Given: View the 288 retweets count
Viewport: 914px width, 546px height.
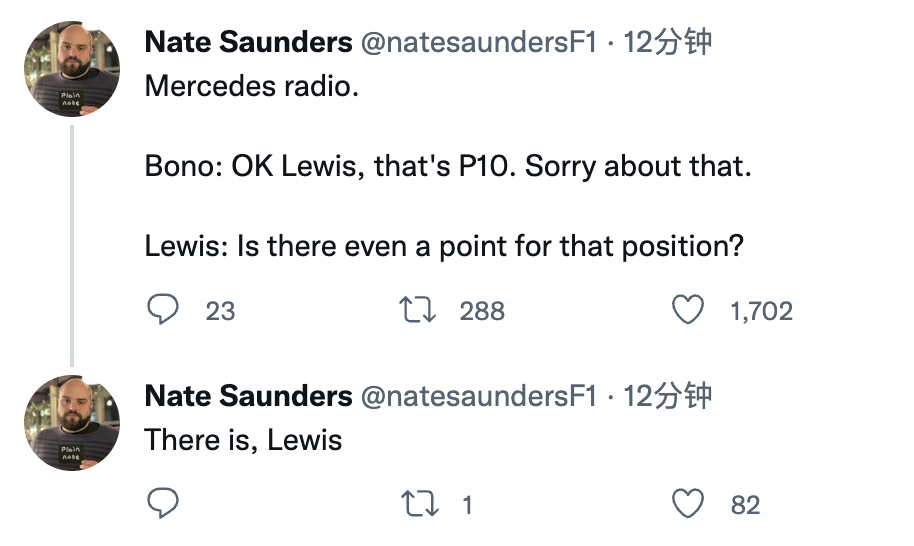Looking at the screenshot, I should pyautogui.click(x=482, y=311).
